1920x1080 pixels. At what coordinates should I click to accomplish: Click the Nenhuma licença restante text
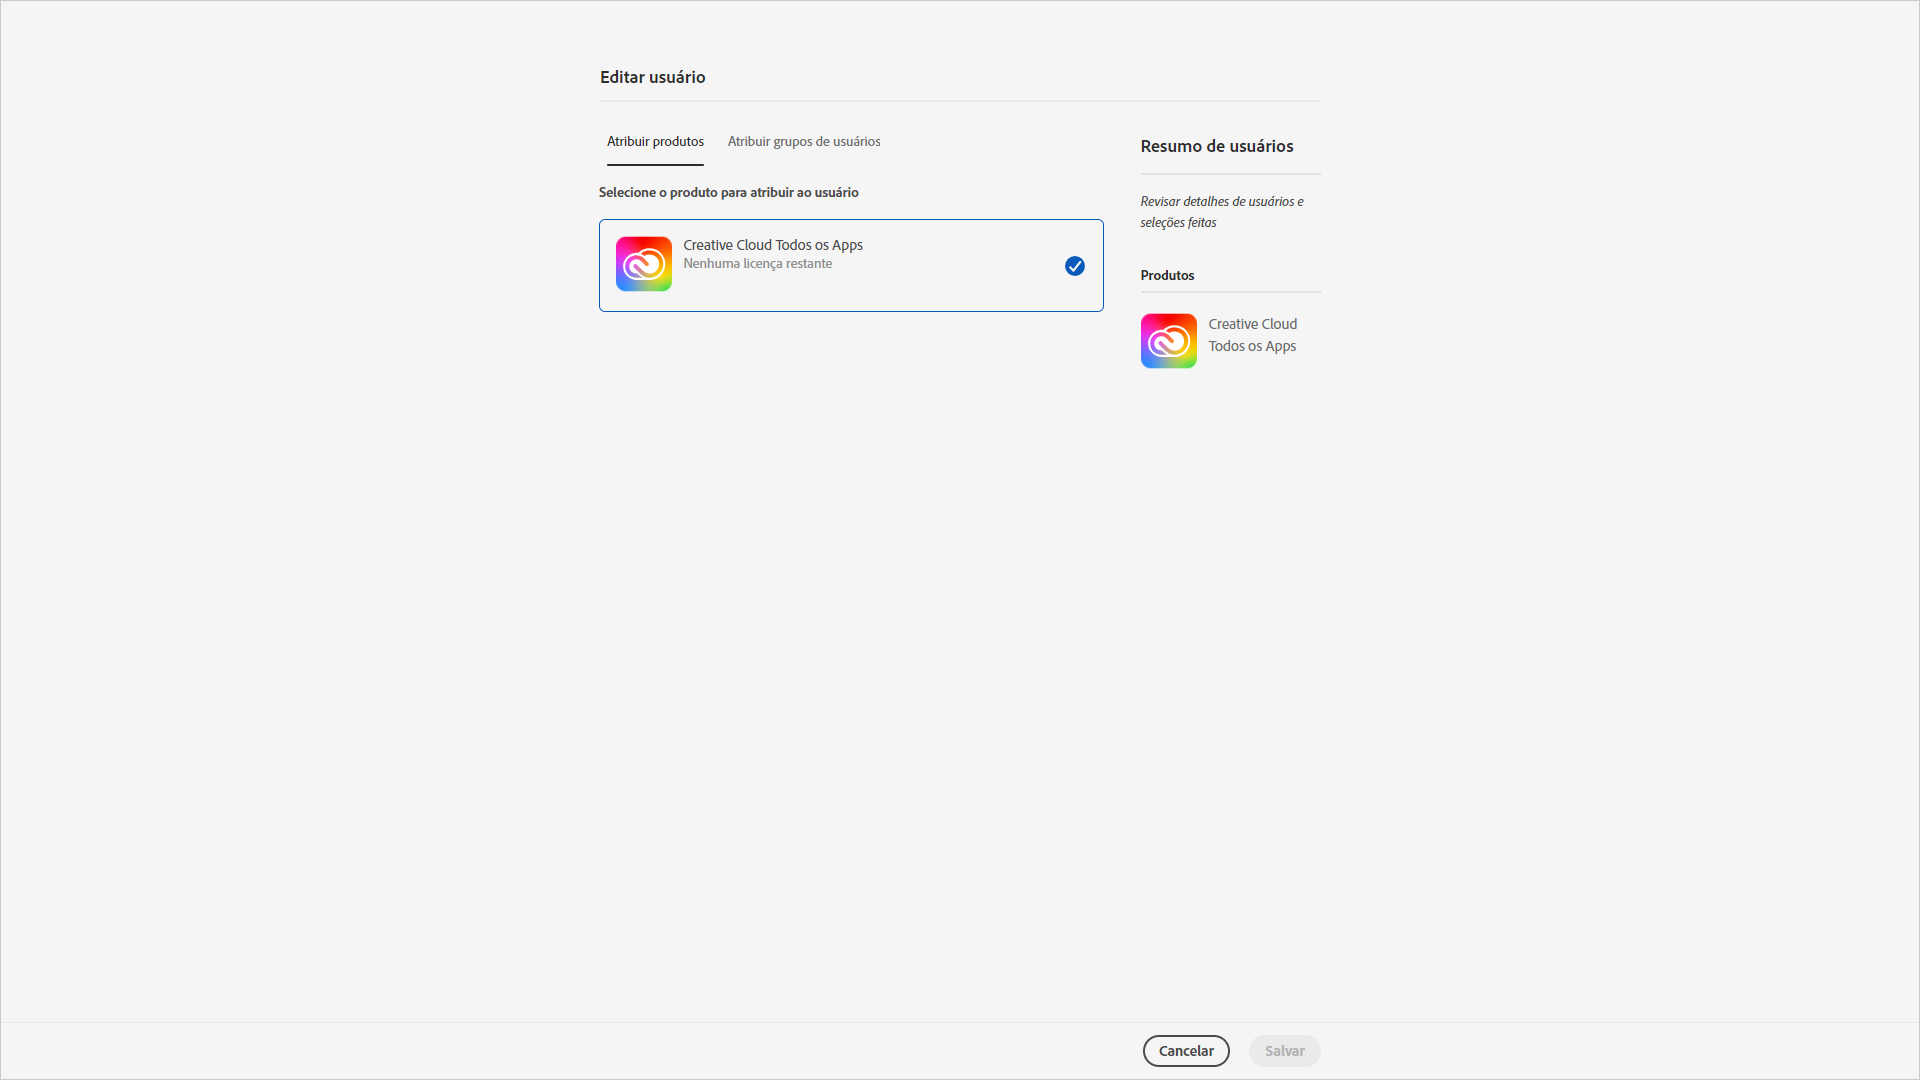(757, 264)
